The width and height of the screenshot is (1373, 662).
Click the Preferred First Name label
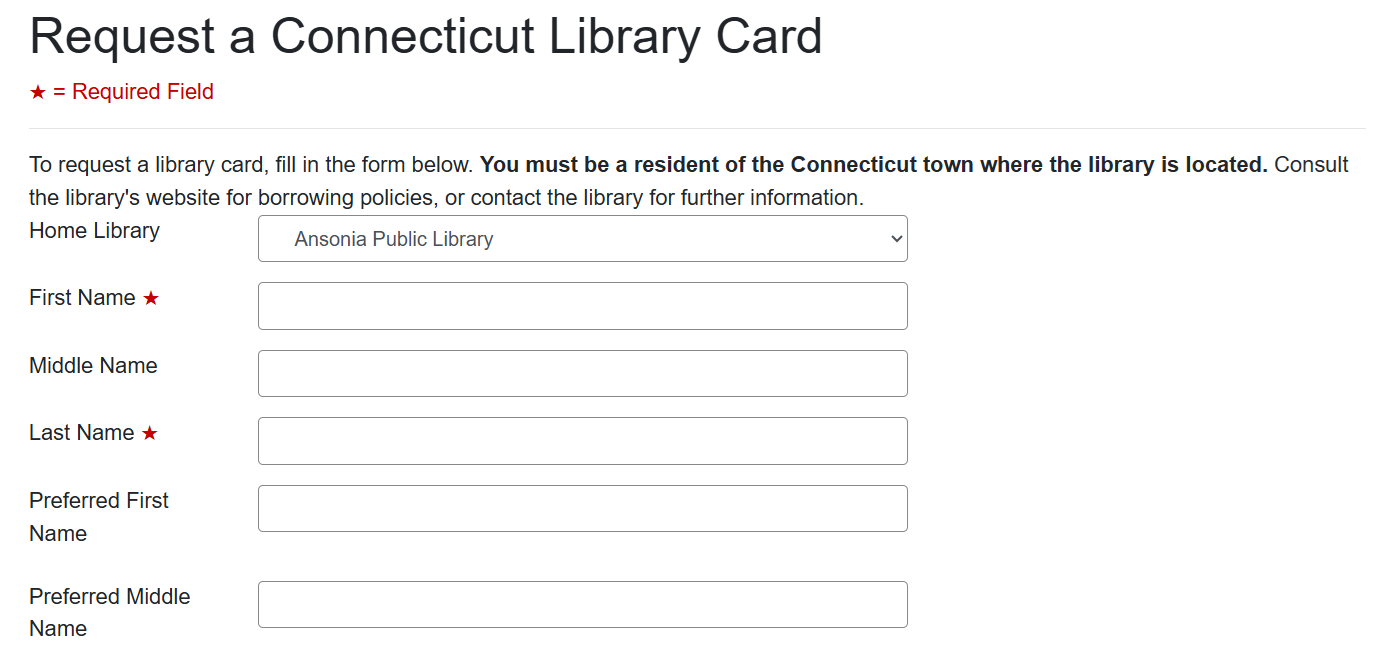pos(99,516)
